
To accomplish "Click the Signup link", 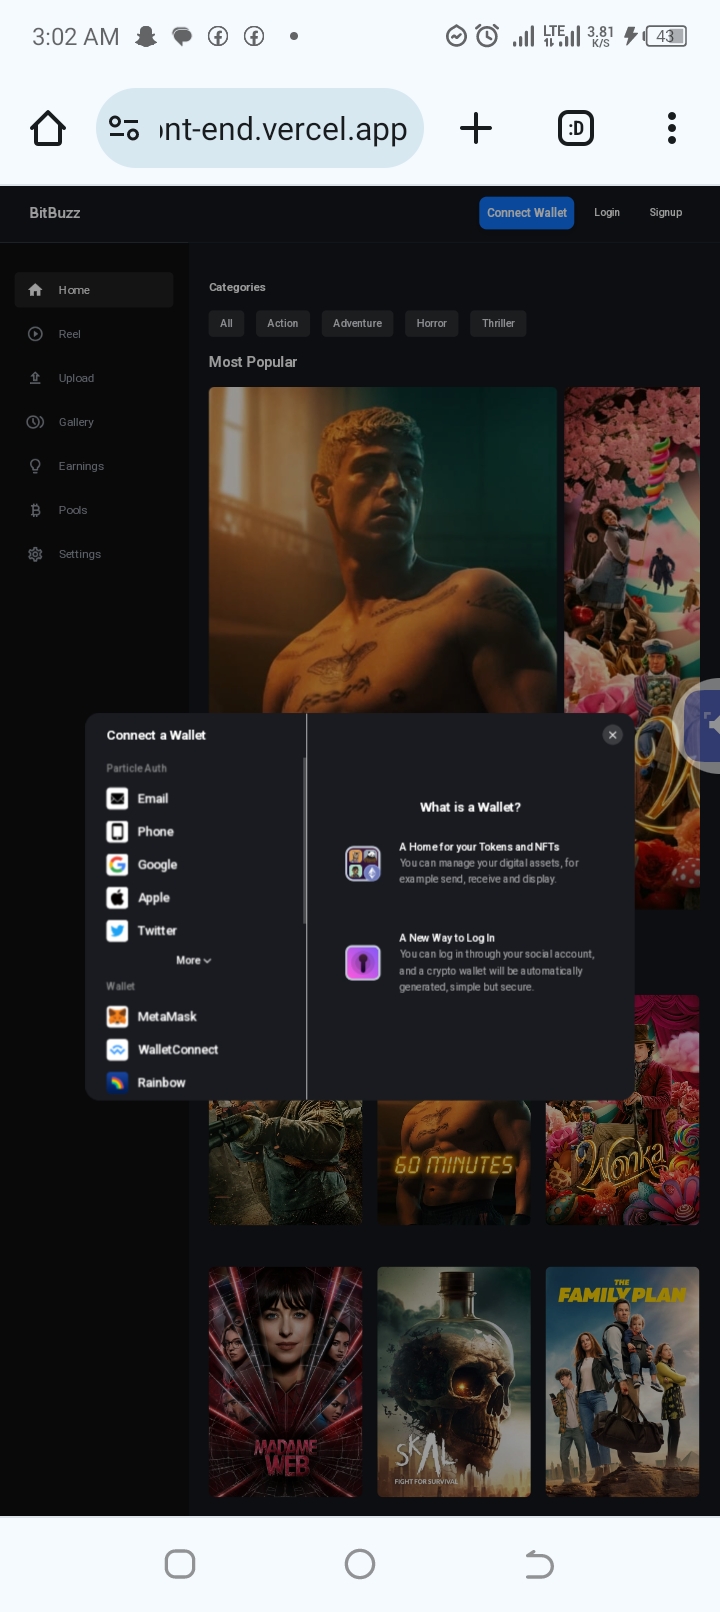I will [x=665, y=213].
